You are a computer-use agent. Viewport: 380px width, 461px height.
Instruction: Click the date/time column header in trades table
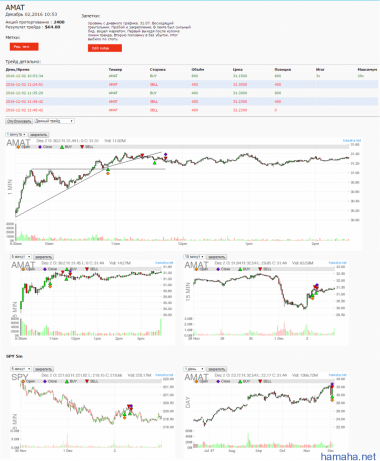[18, 70]
